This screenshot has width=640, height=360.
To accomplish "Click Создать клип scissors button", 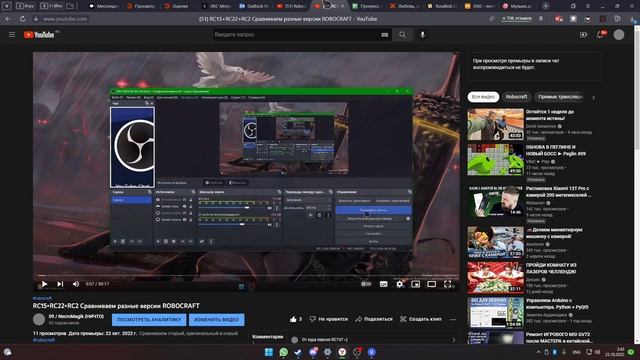I will pyautogui.click(x=421, y=319).
